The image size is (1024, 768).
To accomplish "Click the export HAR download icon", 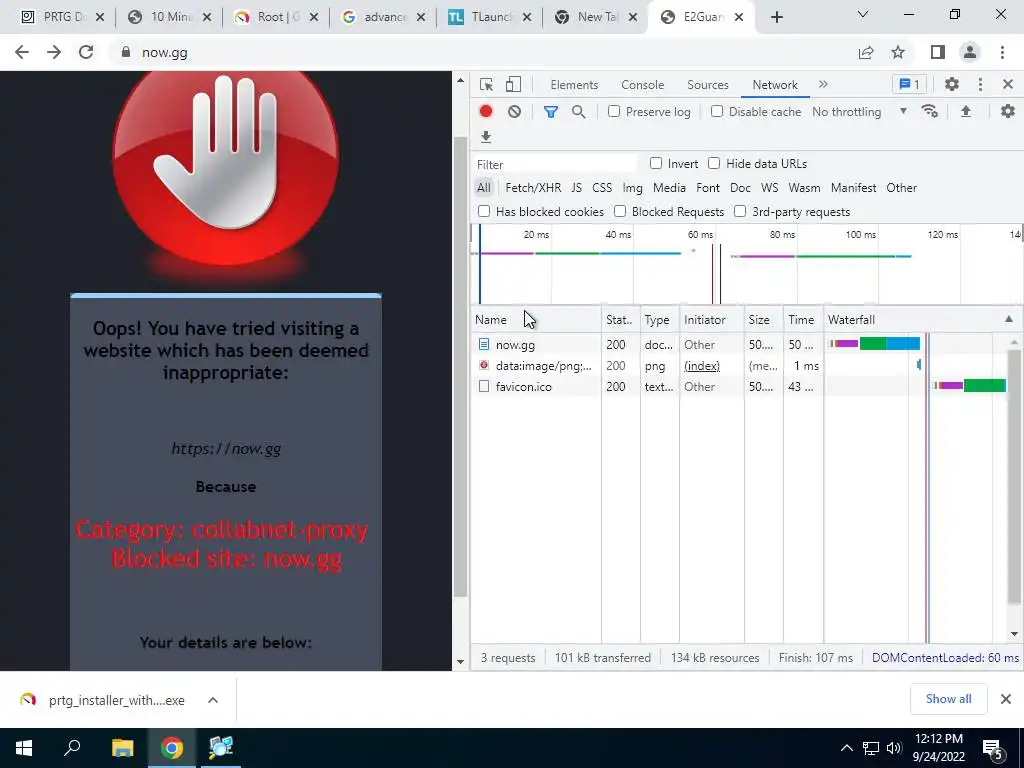I will click(486, 136).
